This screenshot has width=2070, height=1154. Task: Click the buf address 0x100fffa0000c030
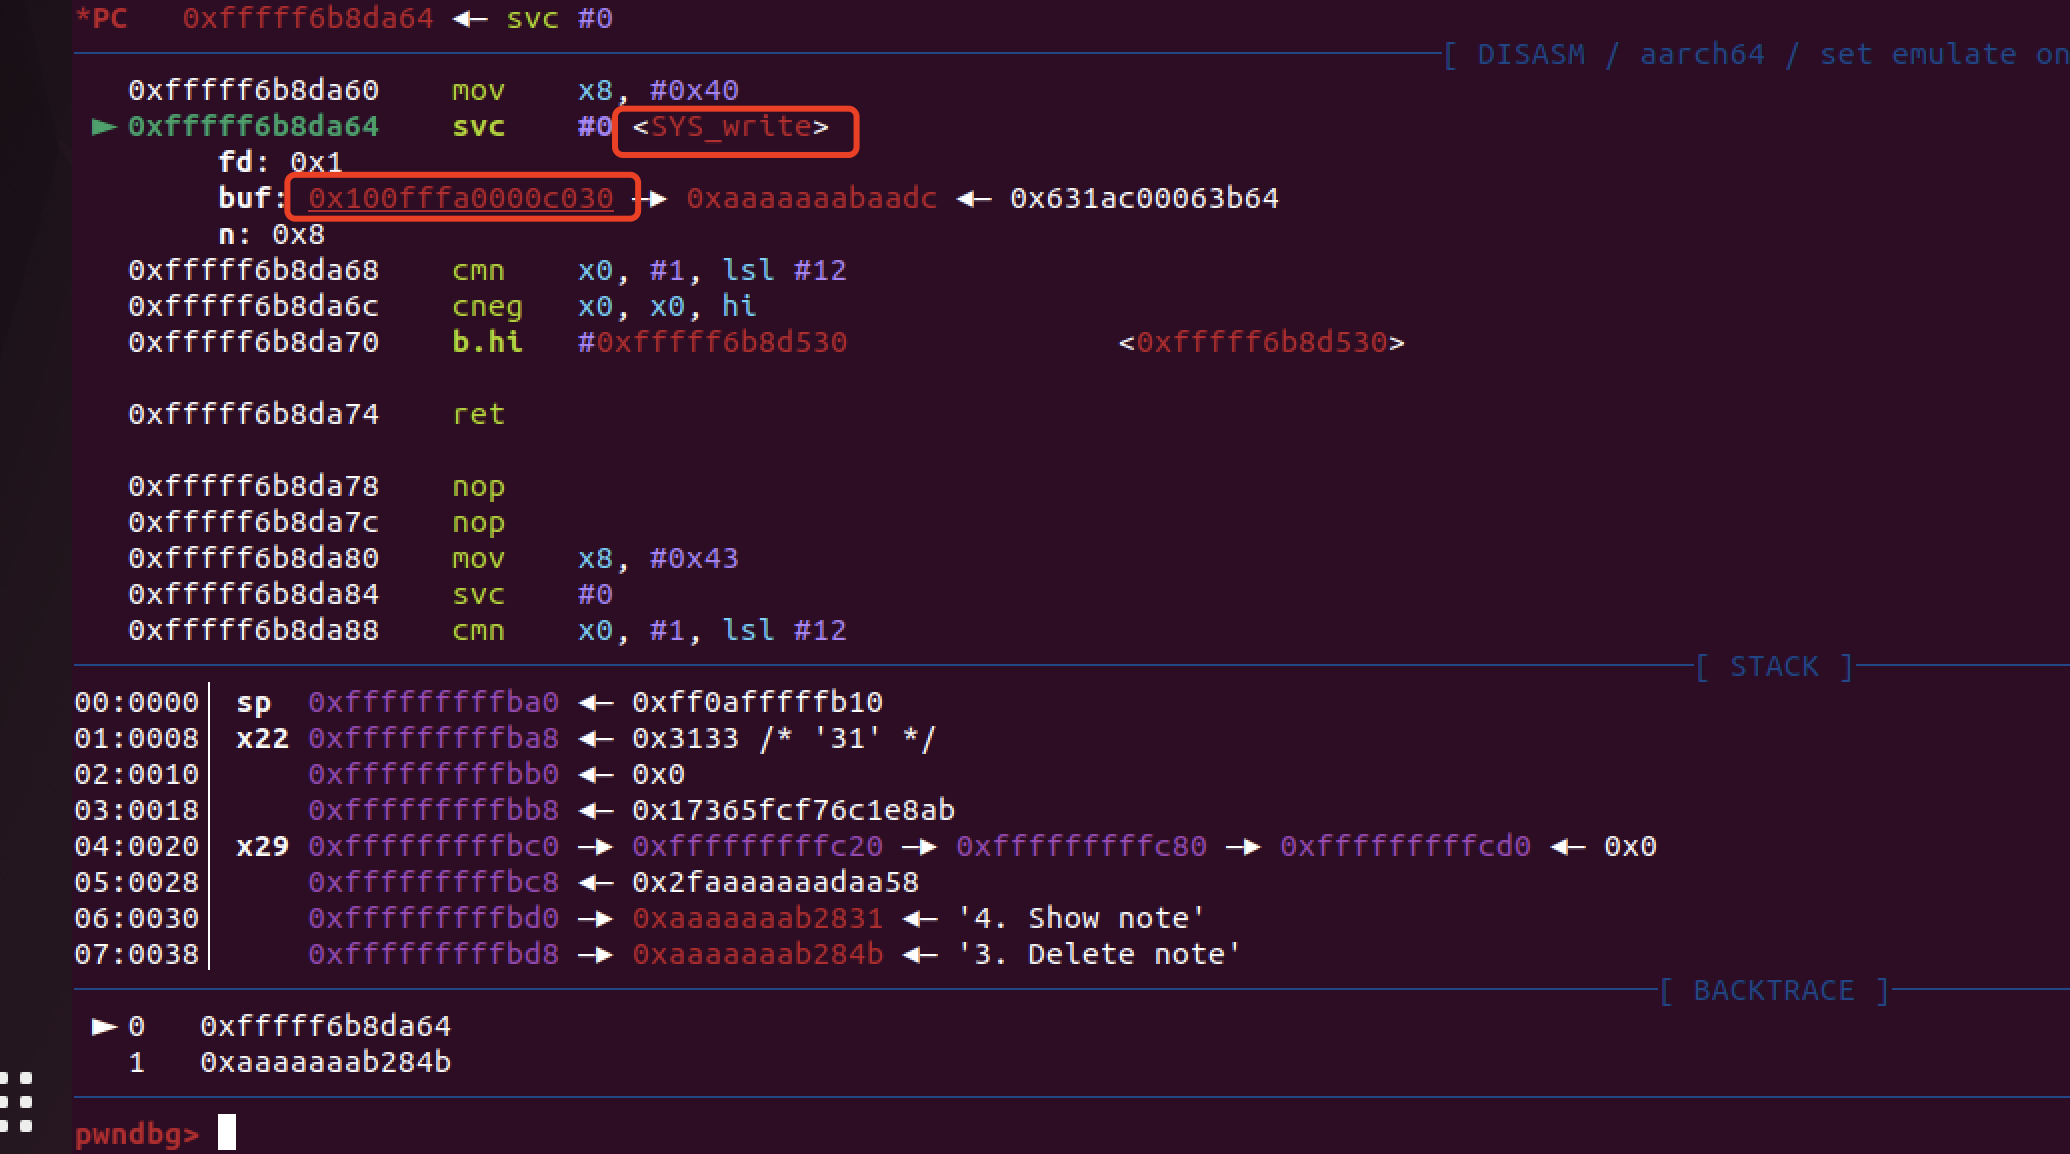[x=460, y=198]
